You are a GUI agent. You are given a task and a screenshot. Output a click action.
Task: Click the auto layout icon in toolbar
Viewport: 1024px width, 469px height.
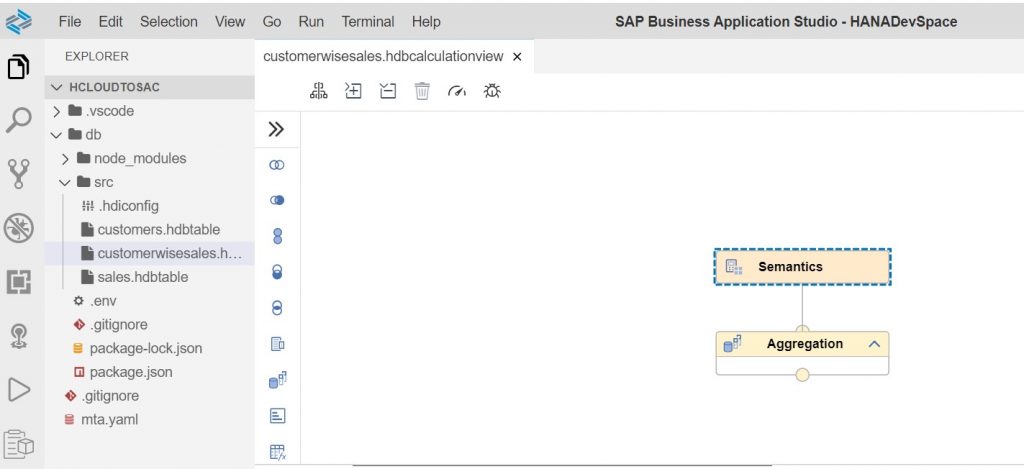click(x=319, y=91)
